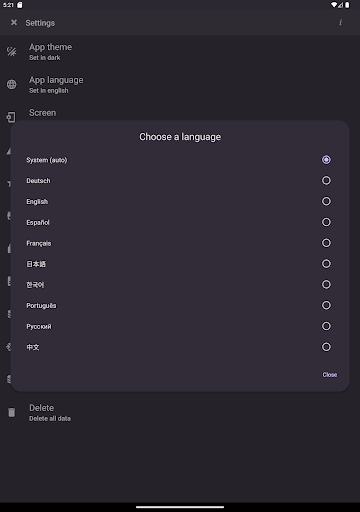Image resolution: width=360 pixels, height=512 pixels.
Task: Select the Korean 한국어 radio button
Action: (326, 284)
